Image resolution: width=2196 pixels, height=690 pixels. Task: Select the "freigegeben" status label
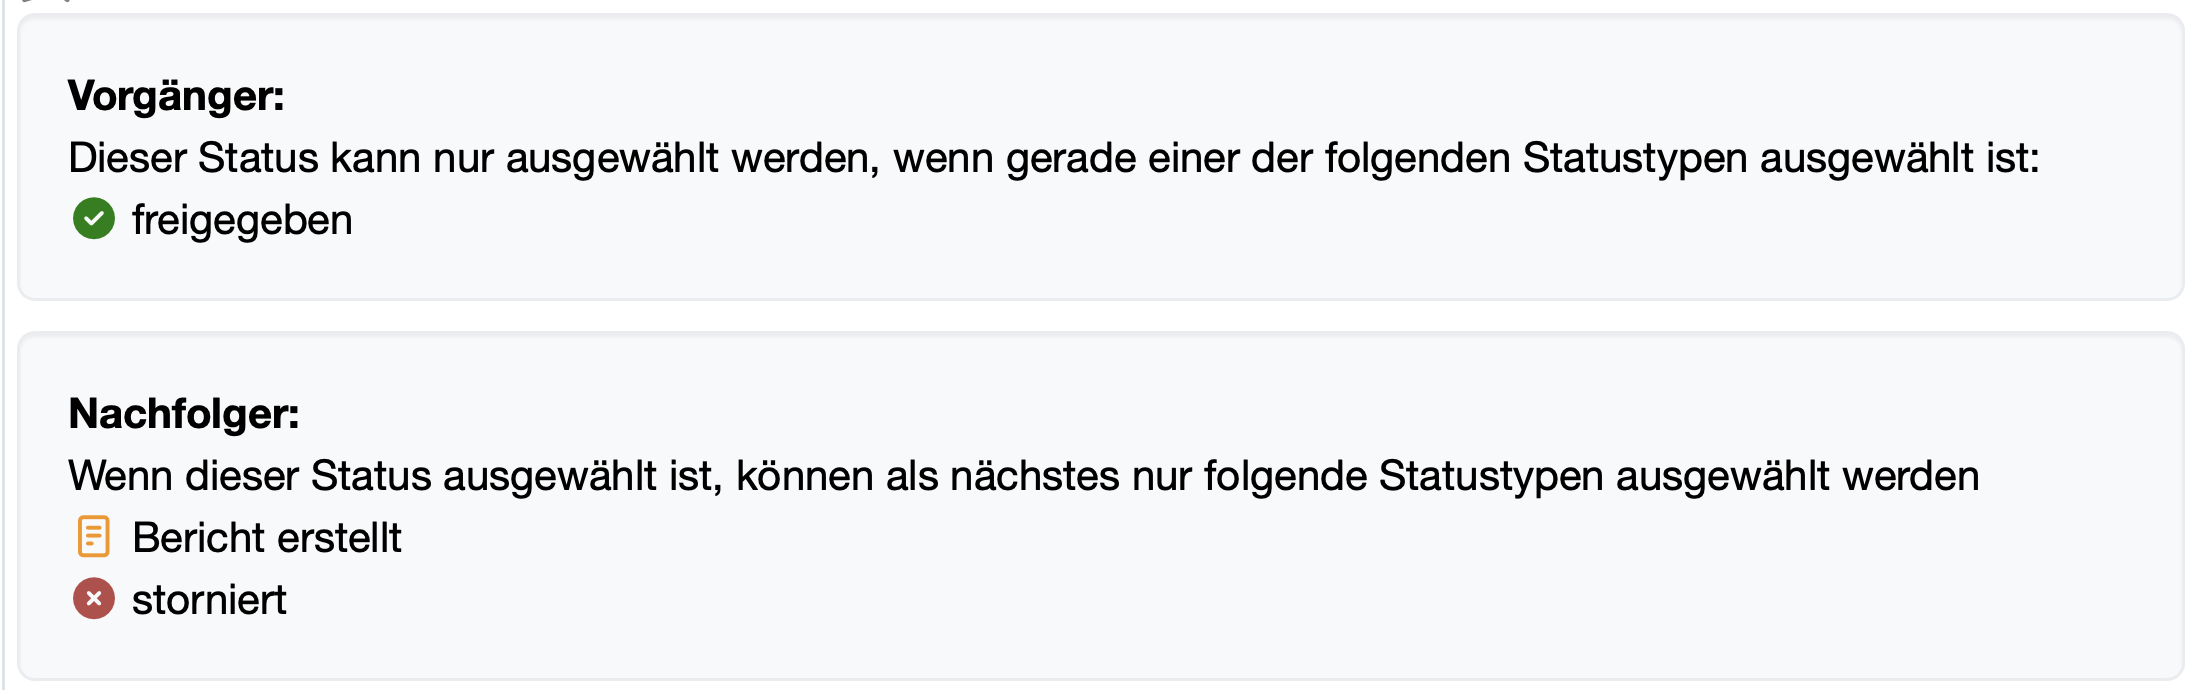(242, 220)
